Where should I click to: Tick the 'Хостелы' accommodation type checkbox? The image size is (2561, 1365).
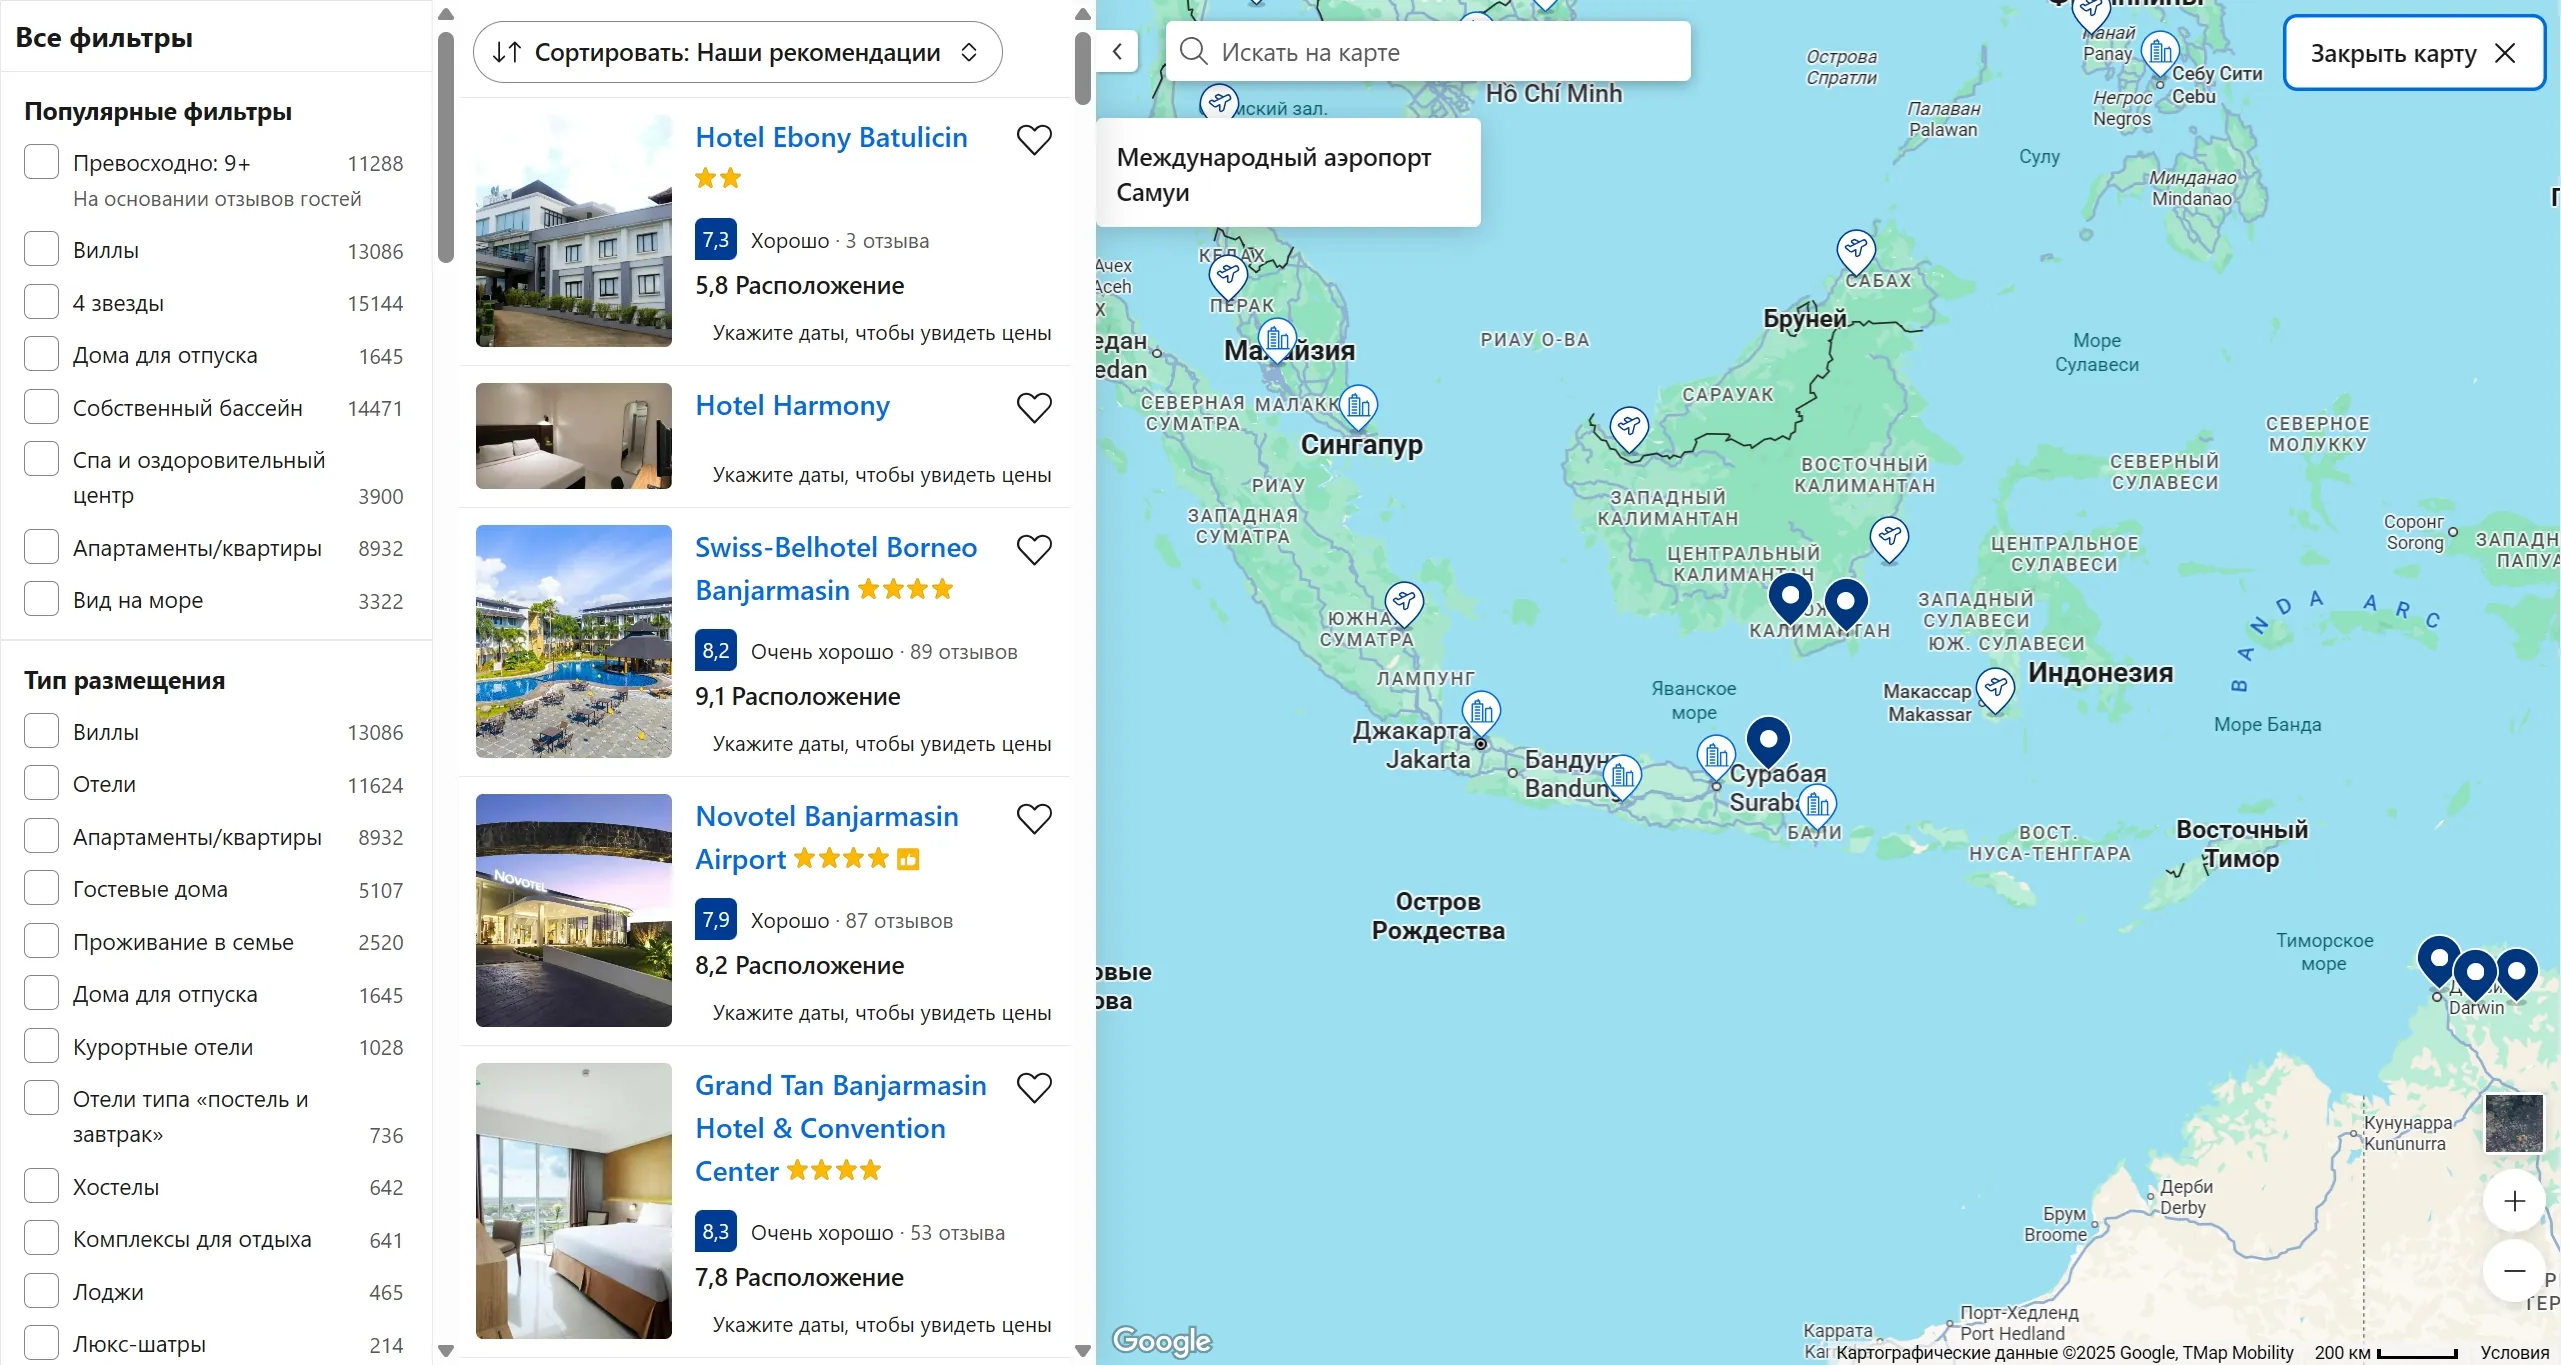(41, 1186)
